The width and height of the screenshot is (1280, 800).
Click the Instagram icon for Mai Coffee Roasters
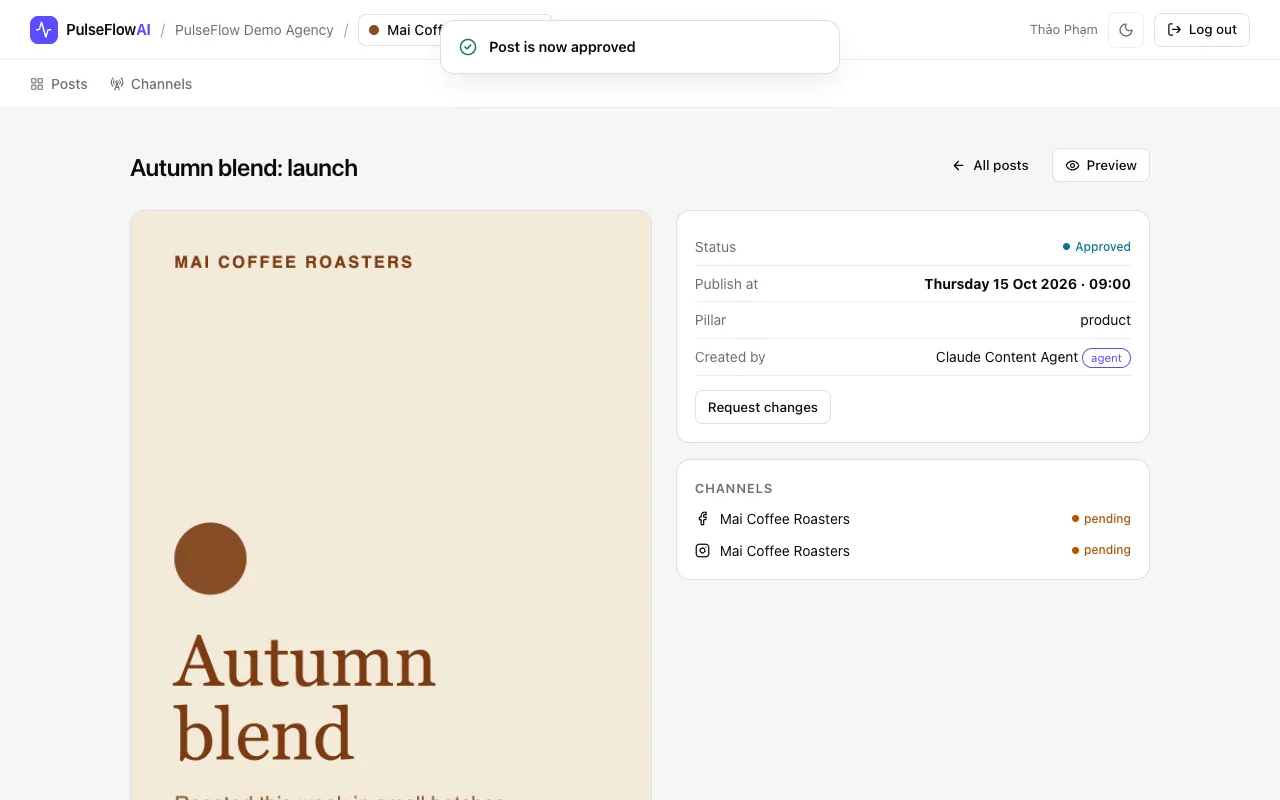(x=702, y=550)
